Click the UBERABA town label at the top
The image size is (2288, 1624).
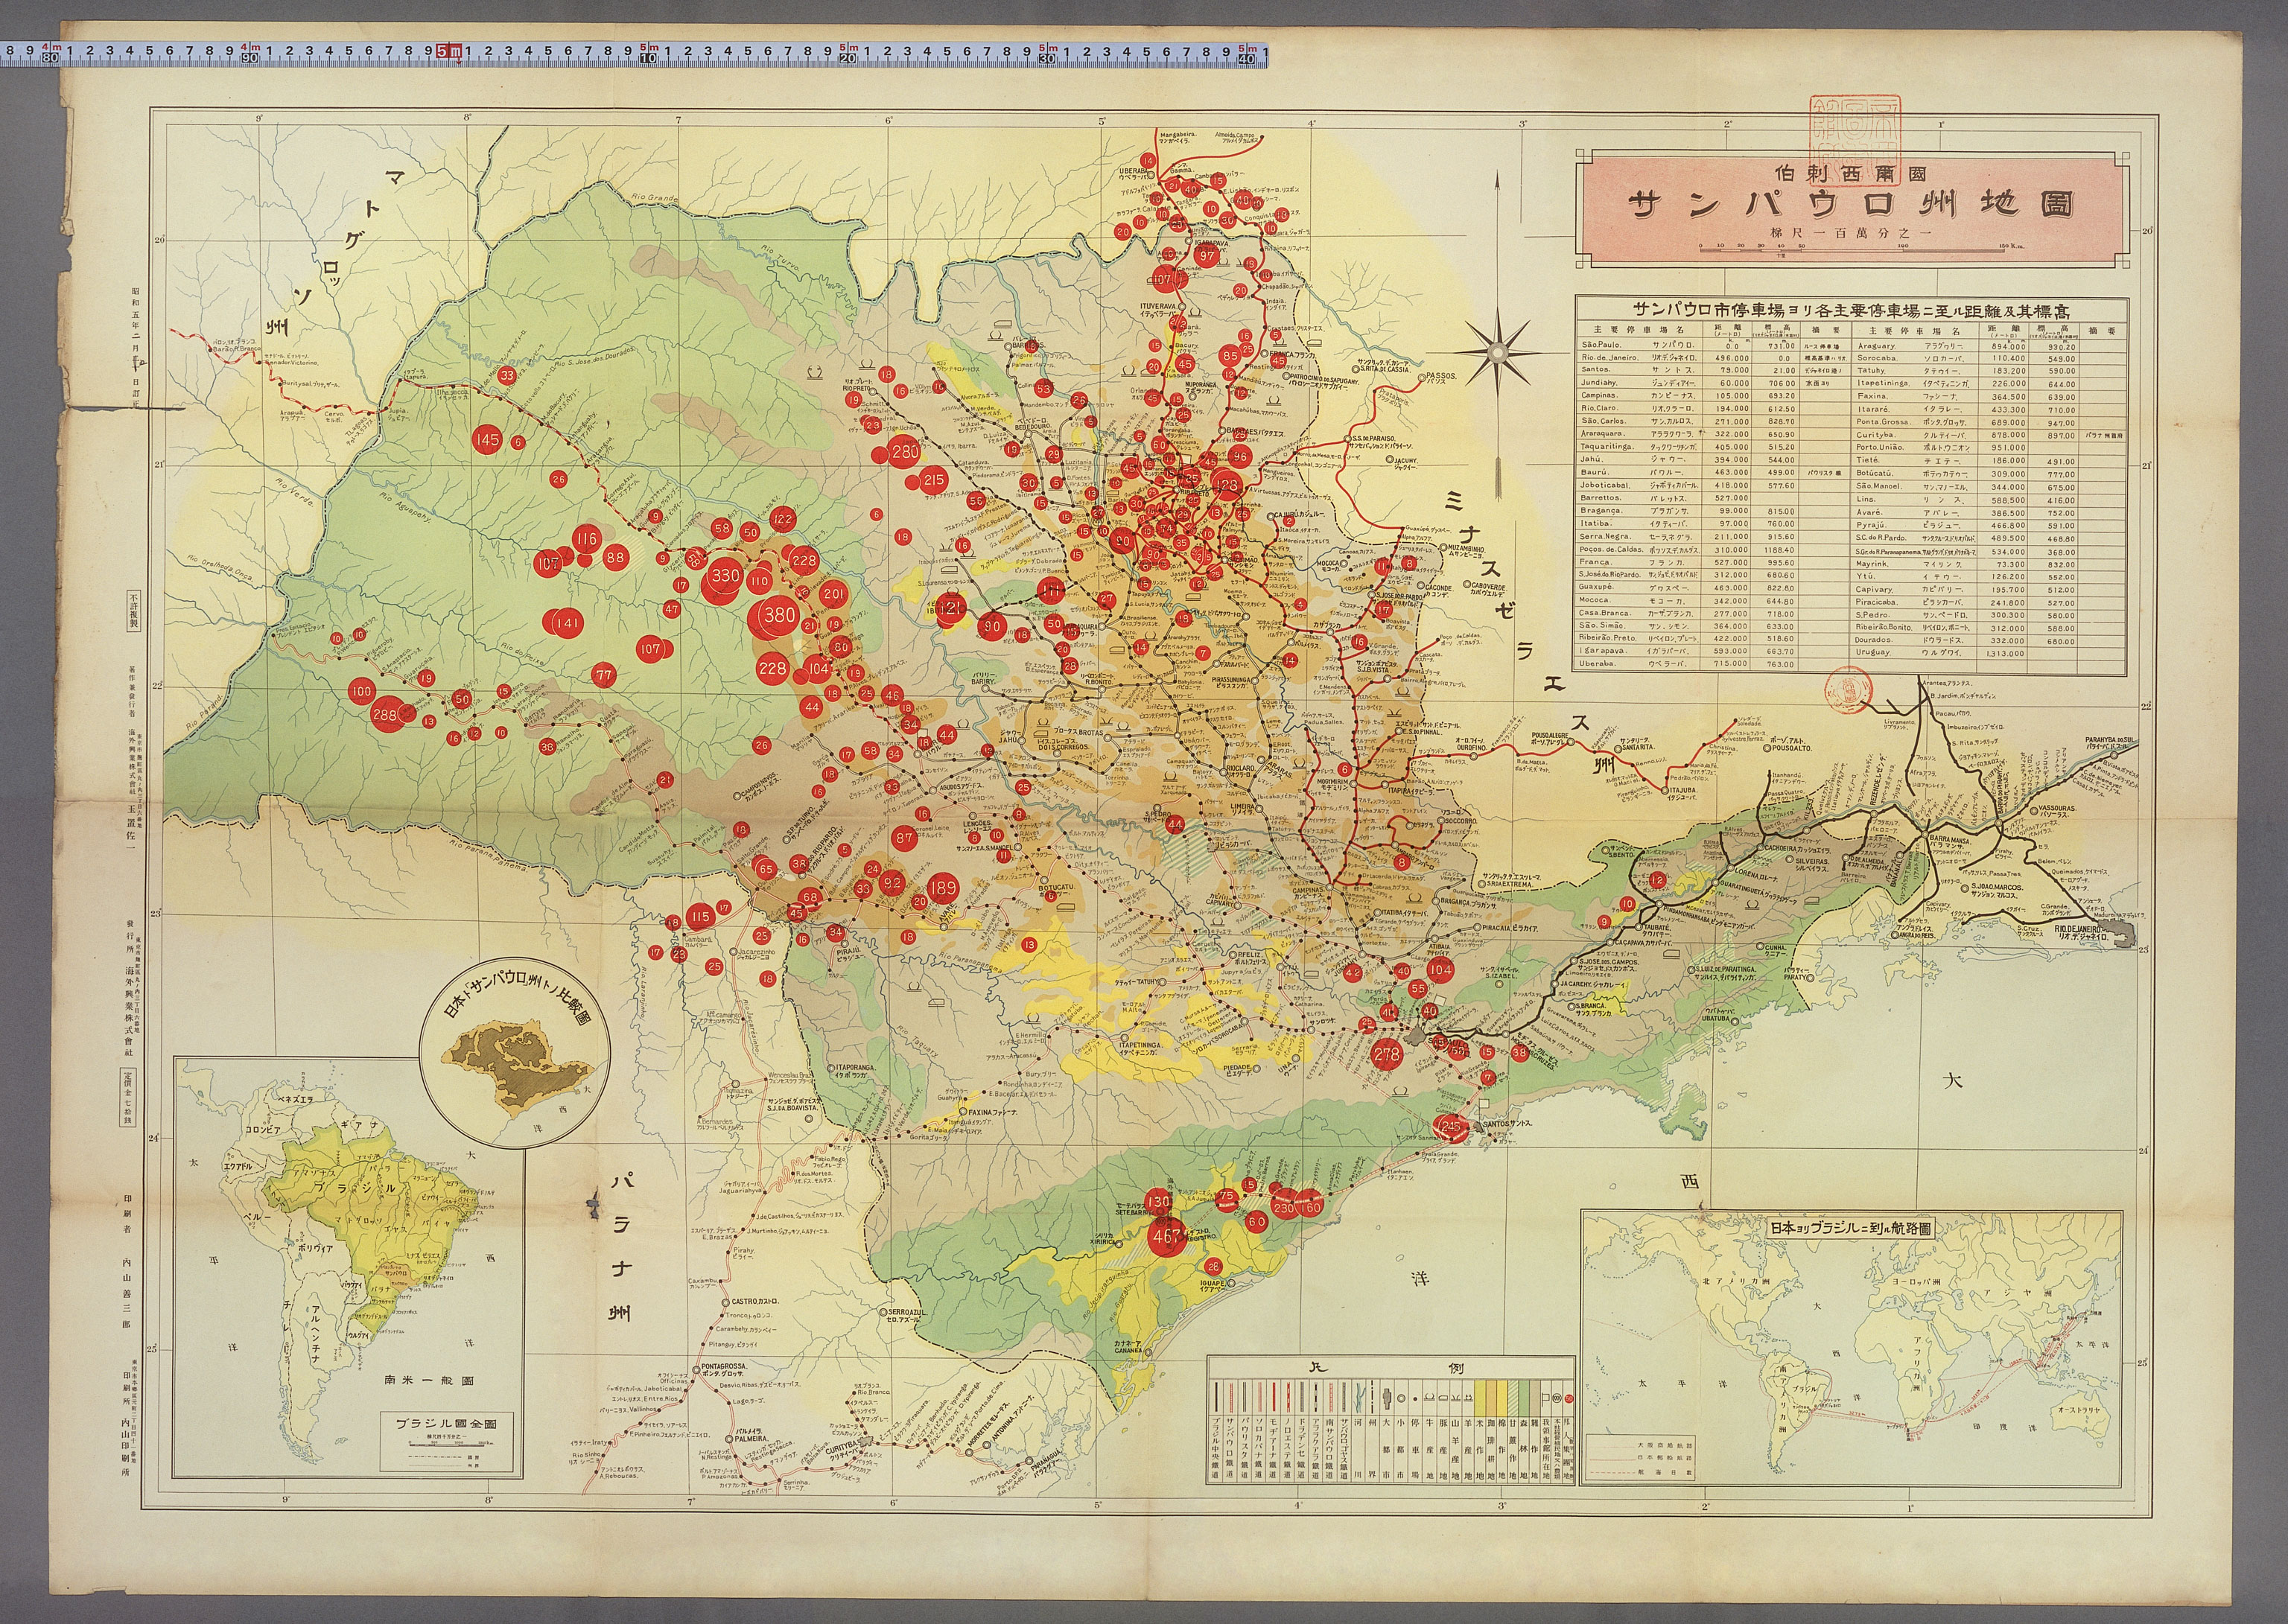click(x=1134, y=171)
